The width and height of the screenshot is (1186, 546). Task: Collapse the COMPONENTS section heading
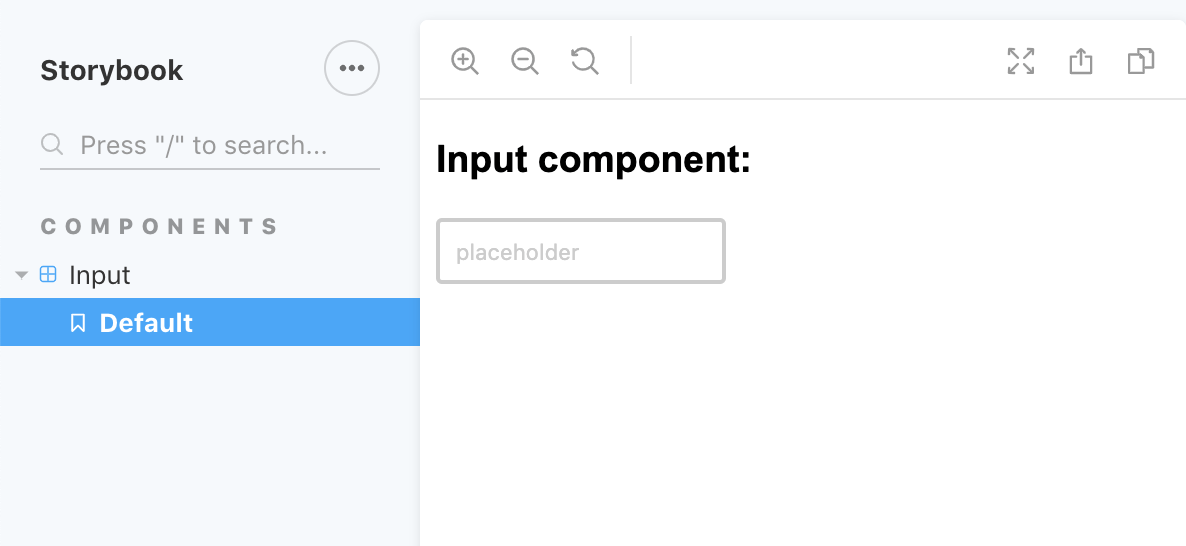click(160, 226)
